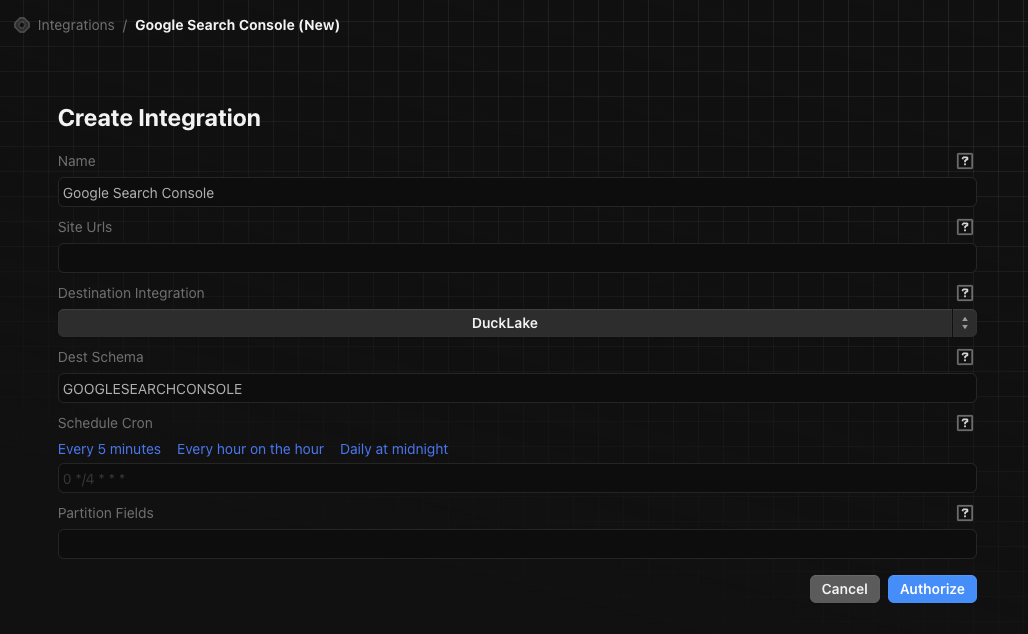This screenshot has height=634, width=1028.
Task: Click the help icon next to Name
Action: click(x=964, y=161)
